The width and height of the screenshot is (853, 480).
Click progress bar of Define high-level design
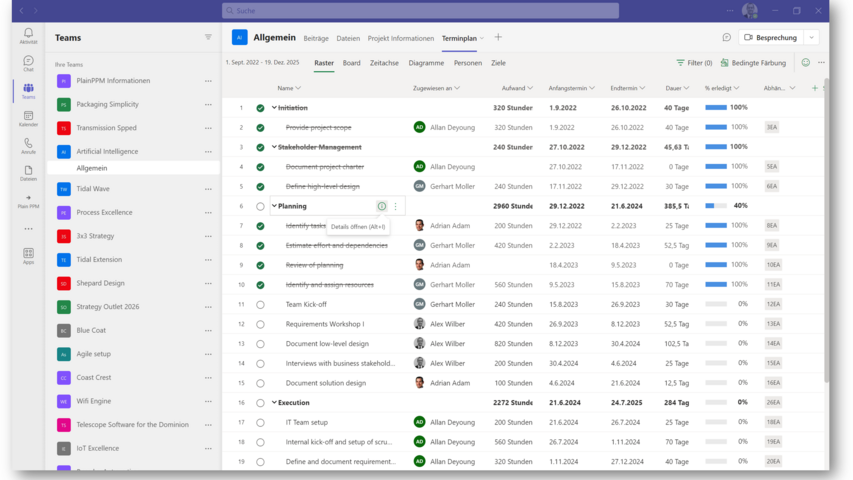click(716, 186)
